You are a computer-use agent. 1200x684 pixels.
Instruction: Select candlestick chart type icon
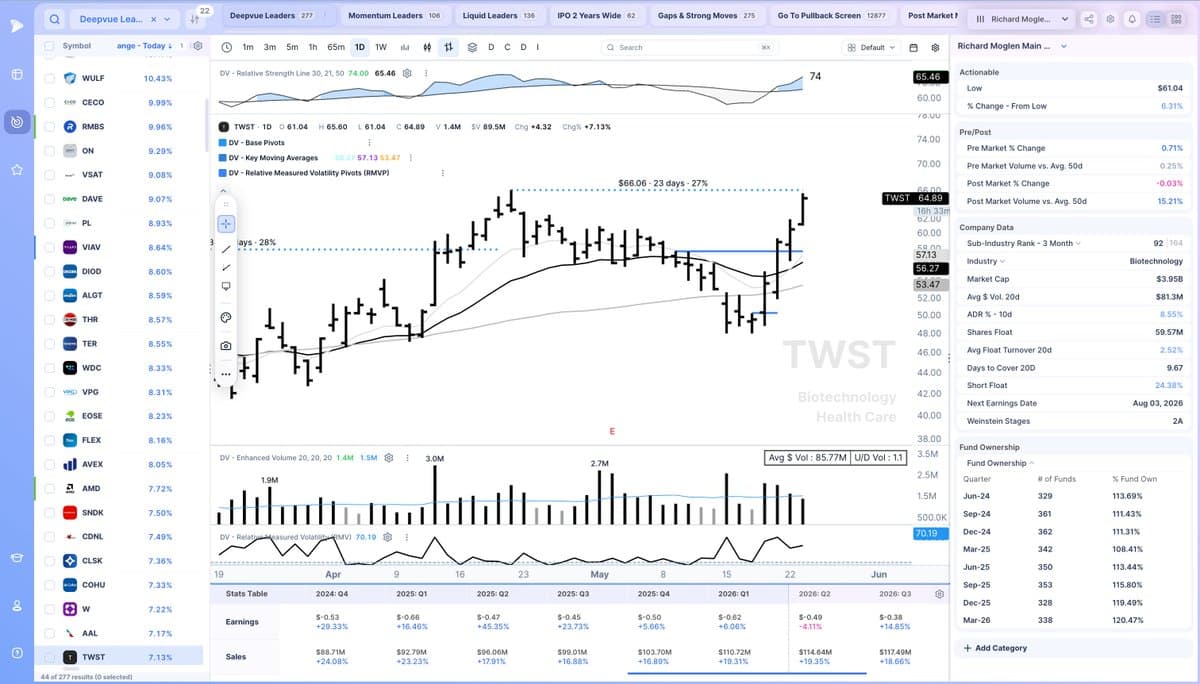click(428, 47)
